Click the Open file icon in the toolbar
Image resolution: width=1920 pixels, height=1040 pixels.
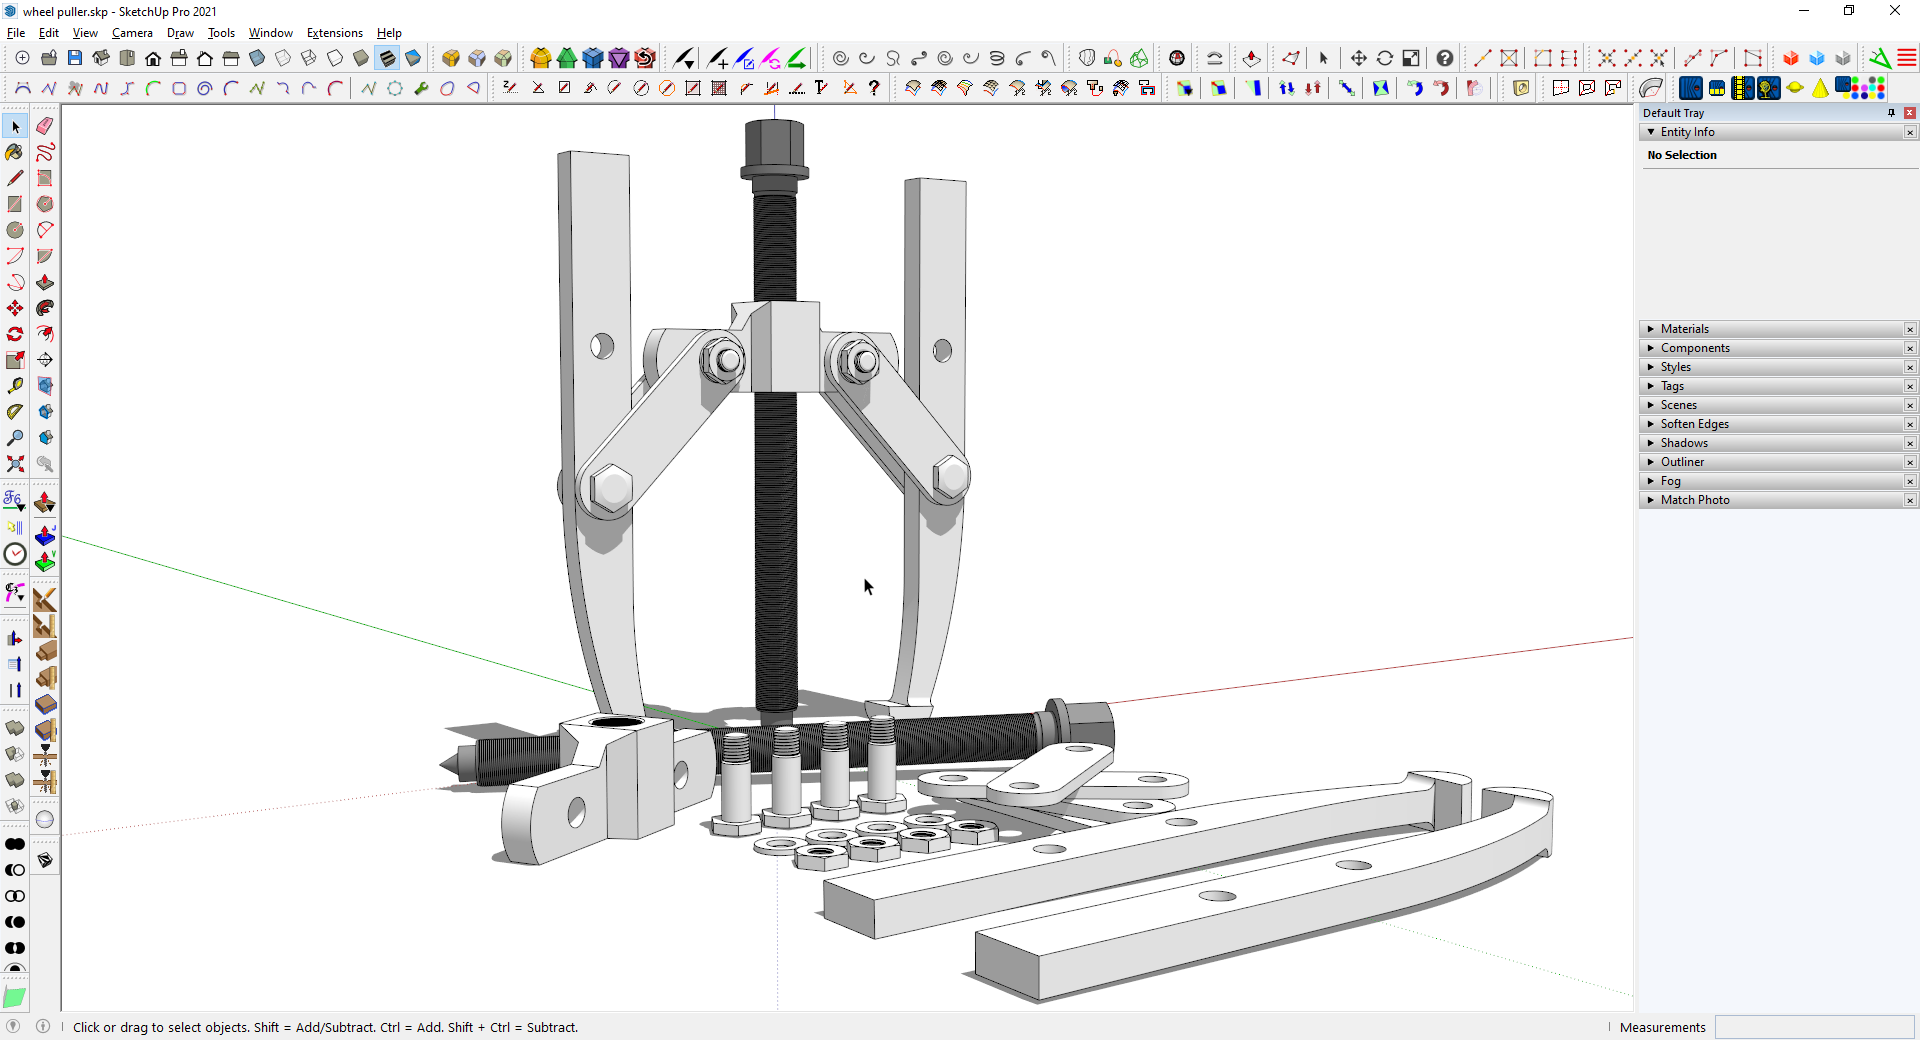[49, 58]
